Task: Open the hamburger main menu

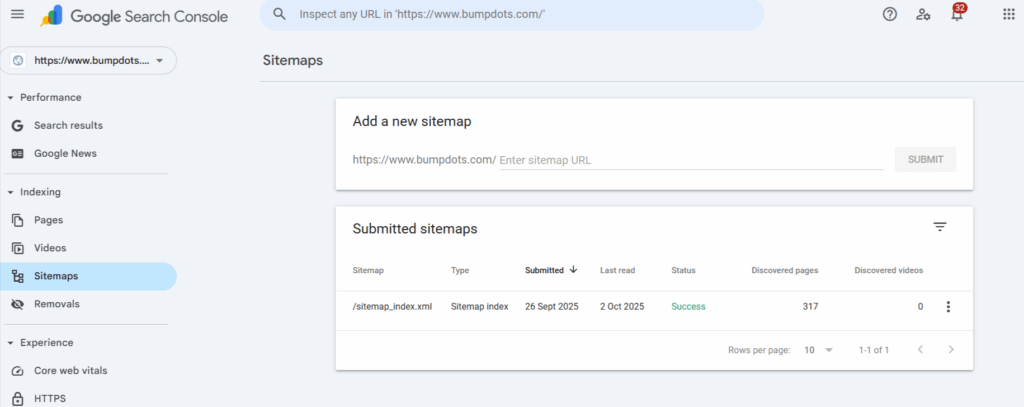Action: pos(17,15)
